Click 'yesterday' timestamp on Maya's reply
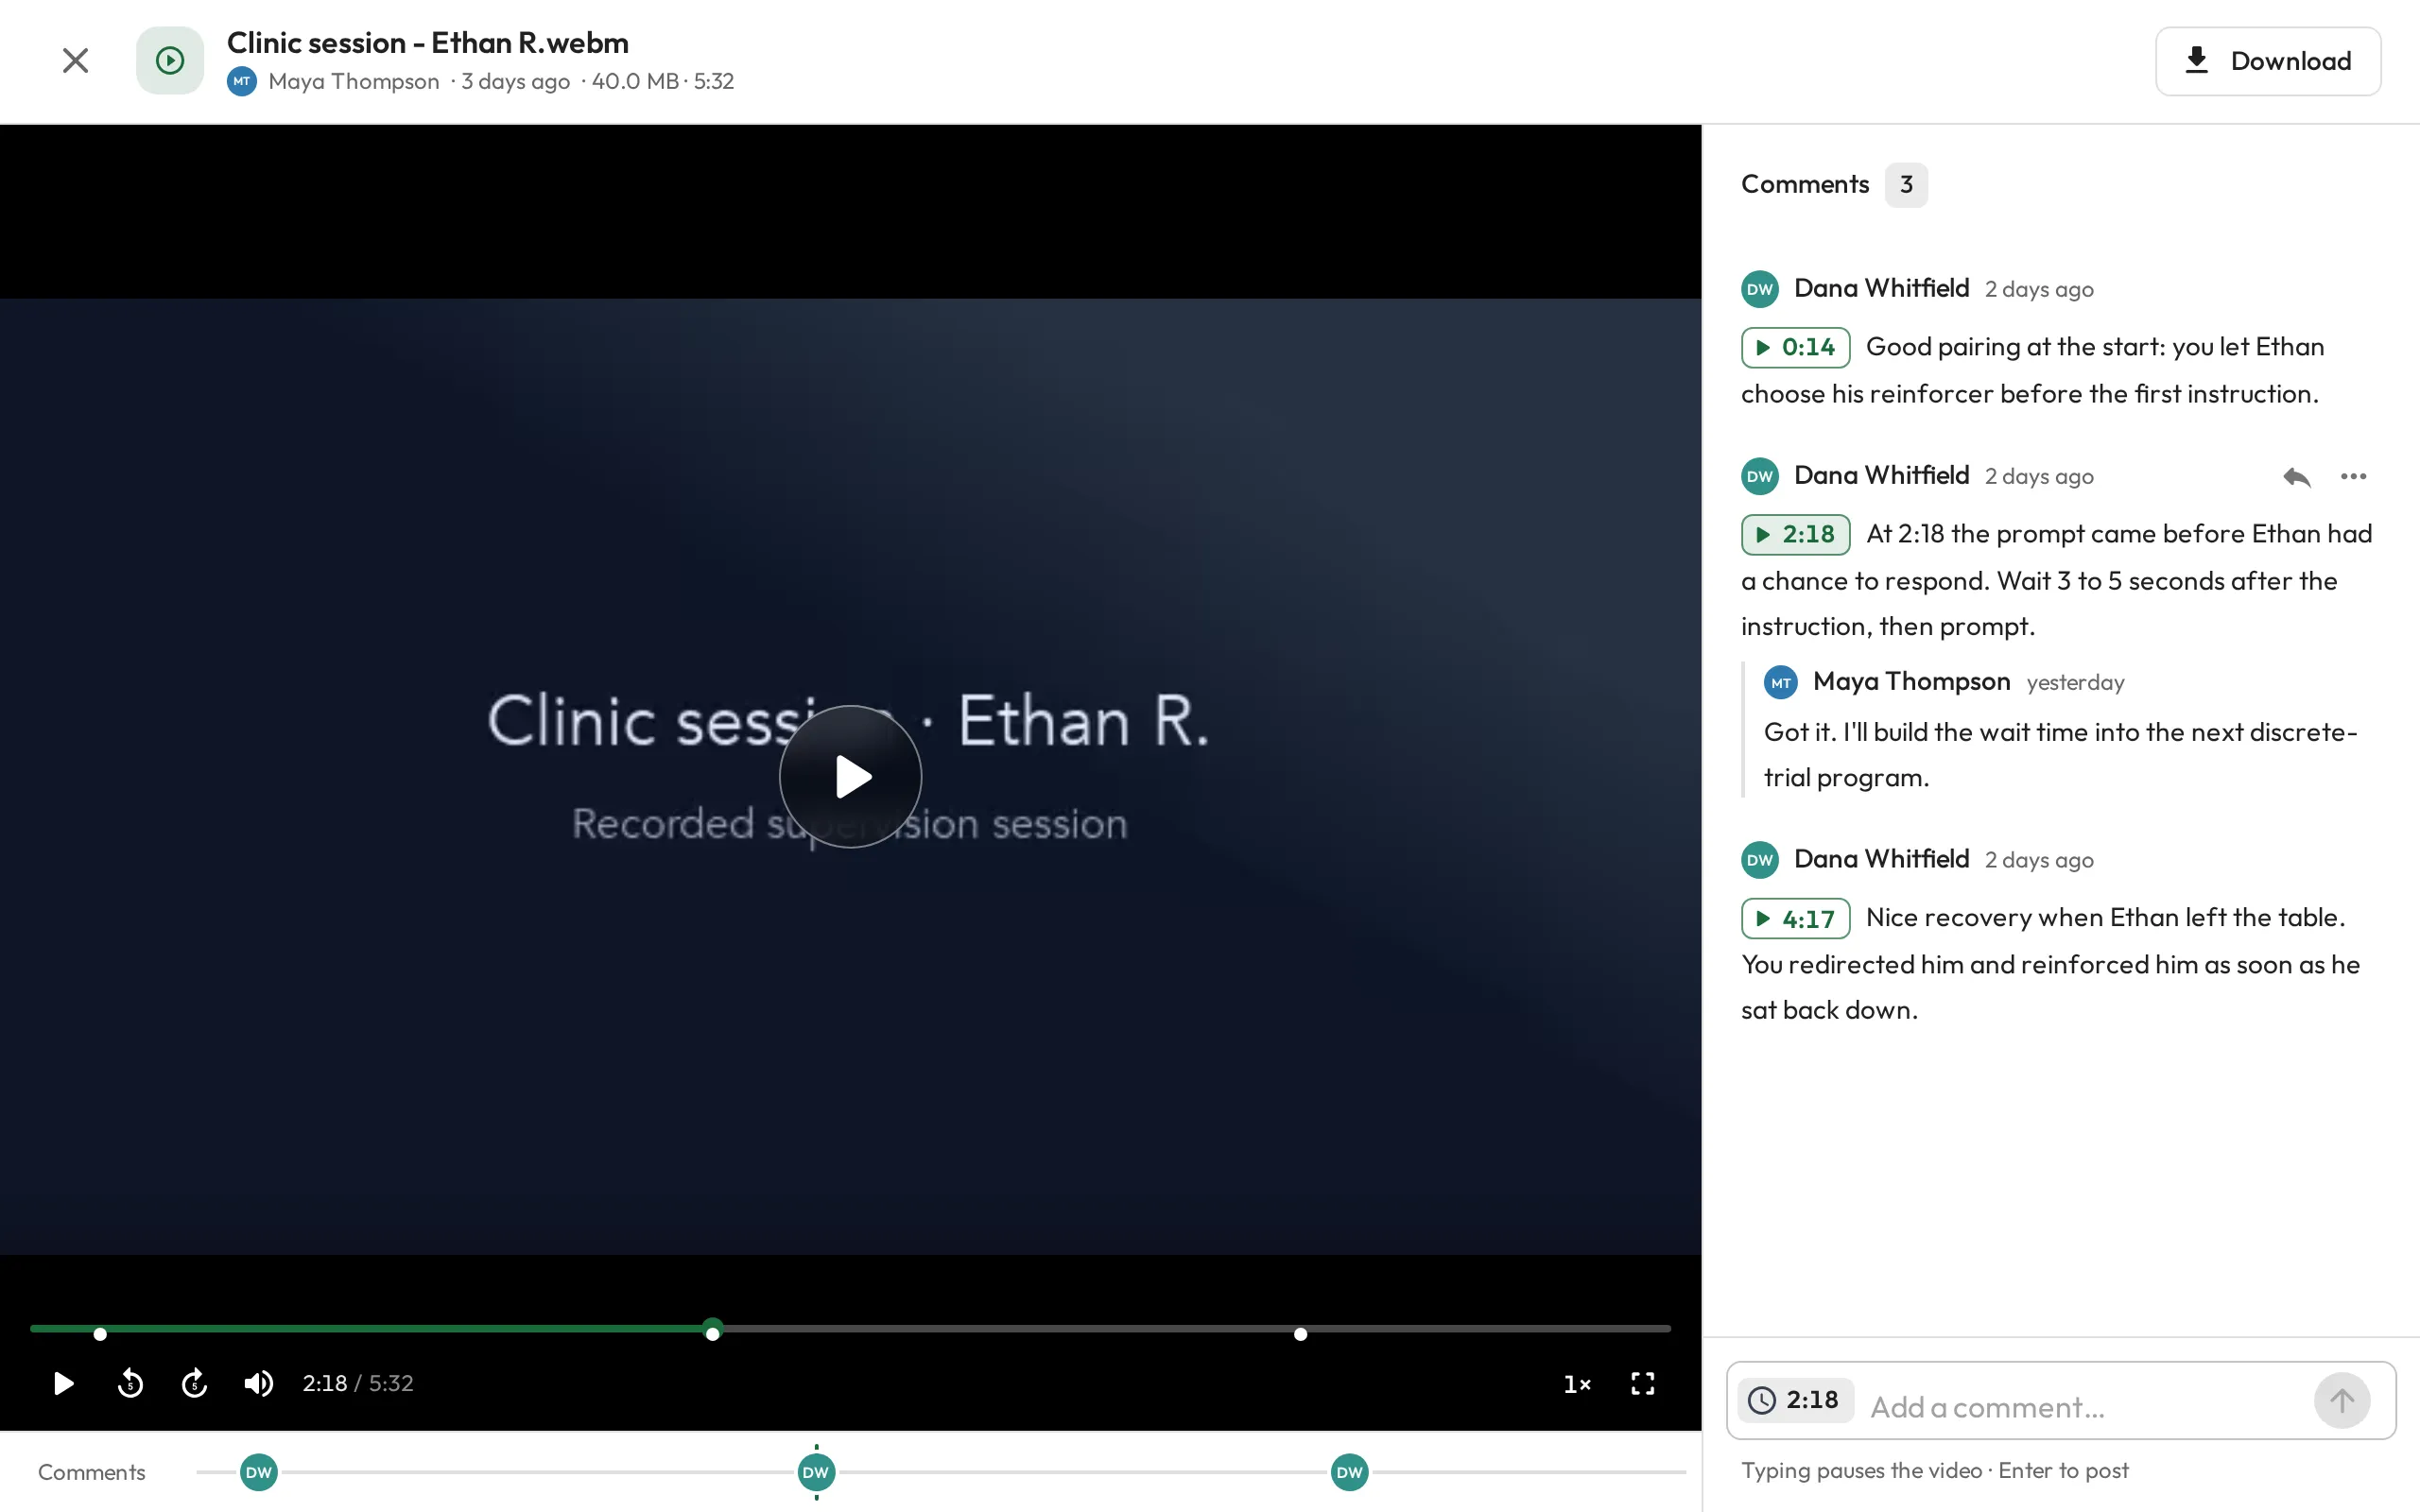2420x1512 pixels. point(2075,683)
